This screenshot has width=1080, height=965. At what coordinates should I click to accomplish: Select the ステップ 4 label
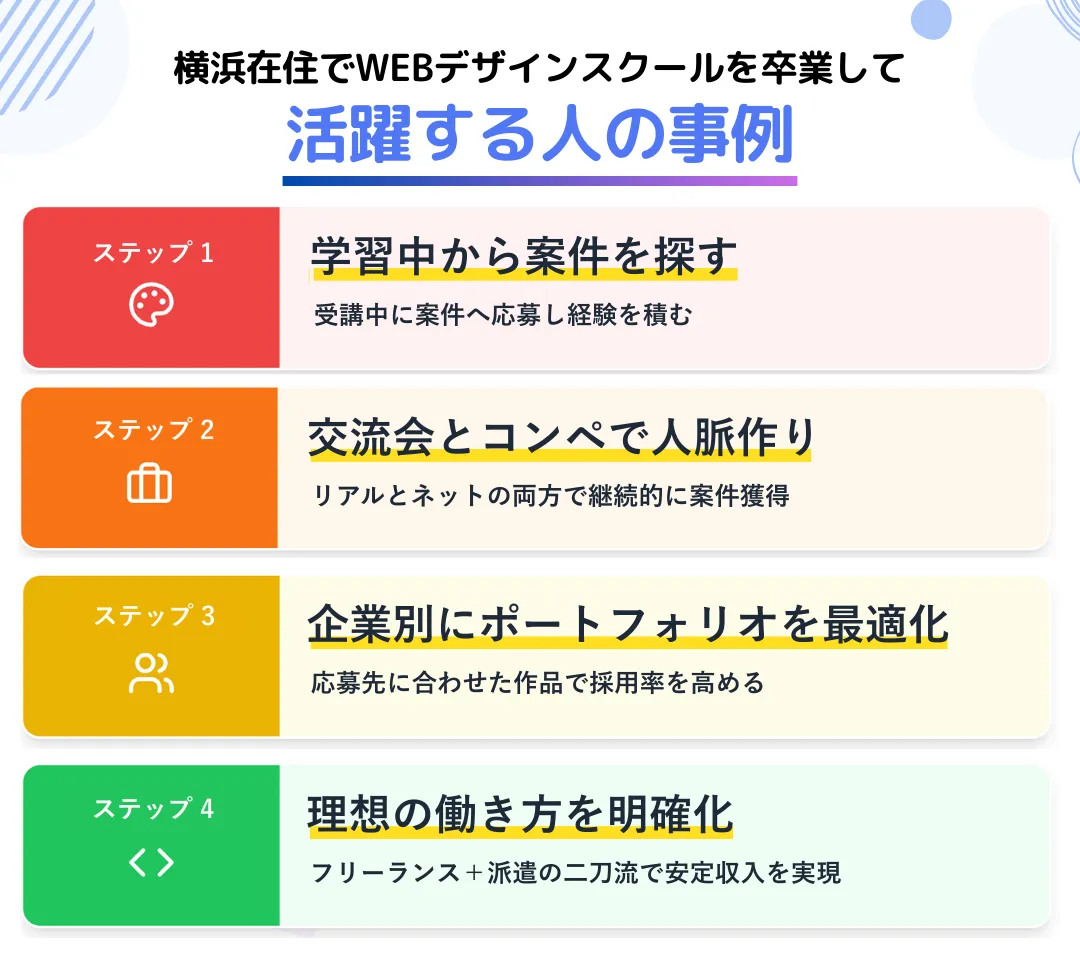tap(153, 808)
